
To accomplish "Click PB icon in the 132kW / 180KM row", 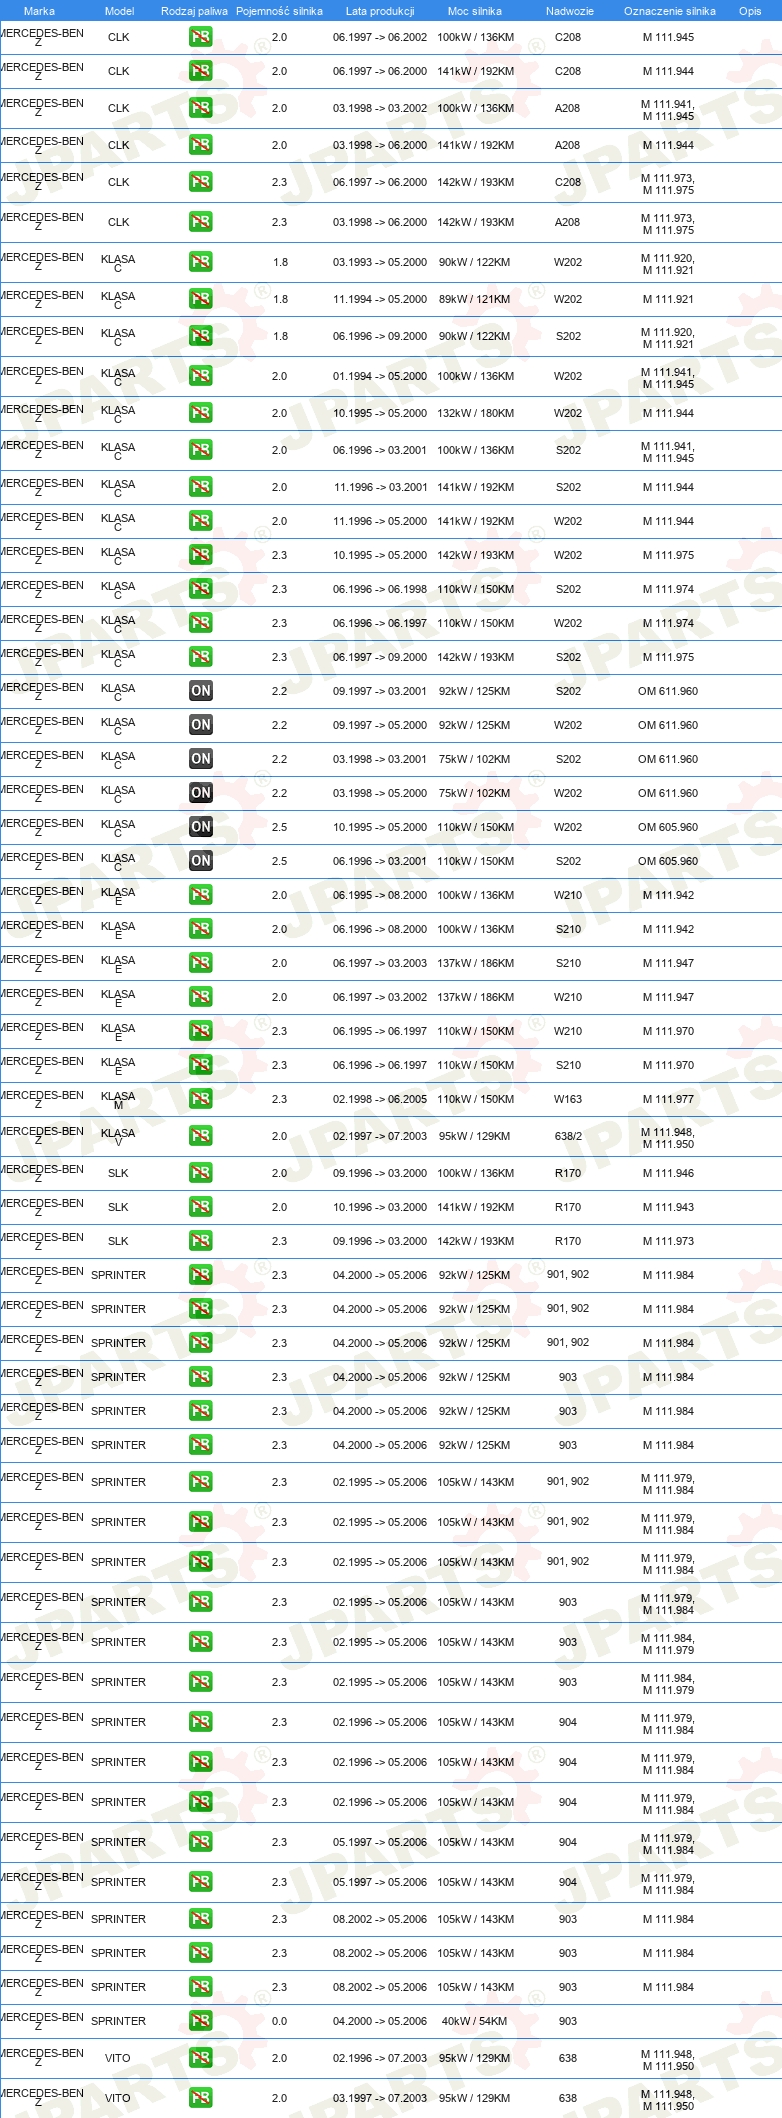I will pyautogui.click(x=200, y=413).
